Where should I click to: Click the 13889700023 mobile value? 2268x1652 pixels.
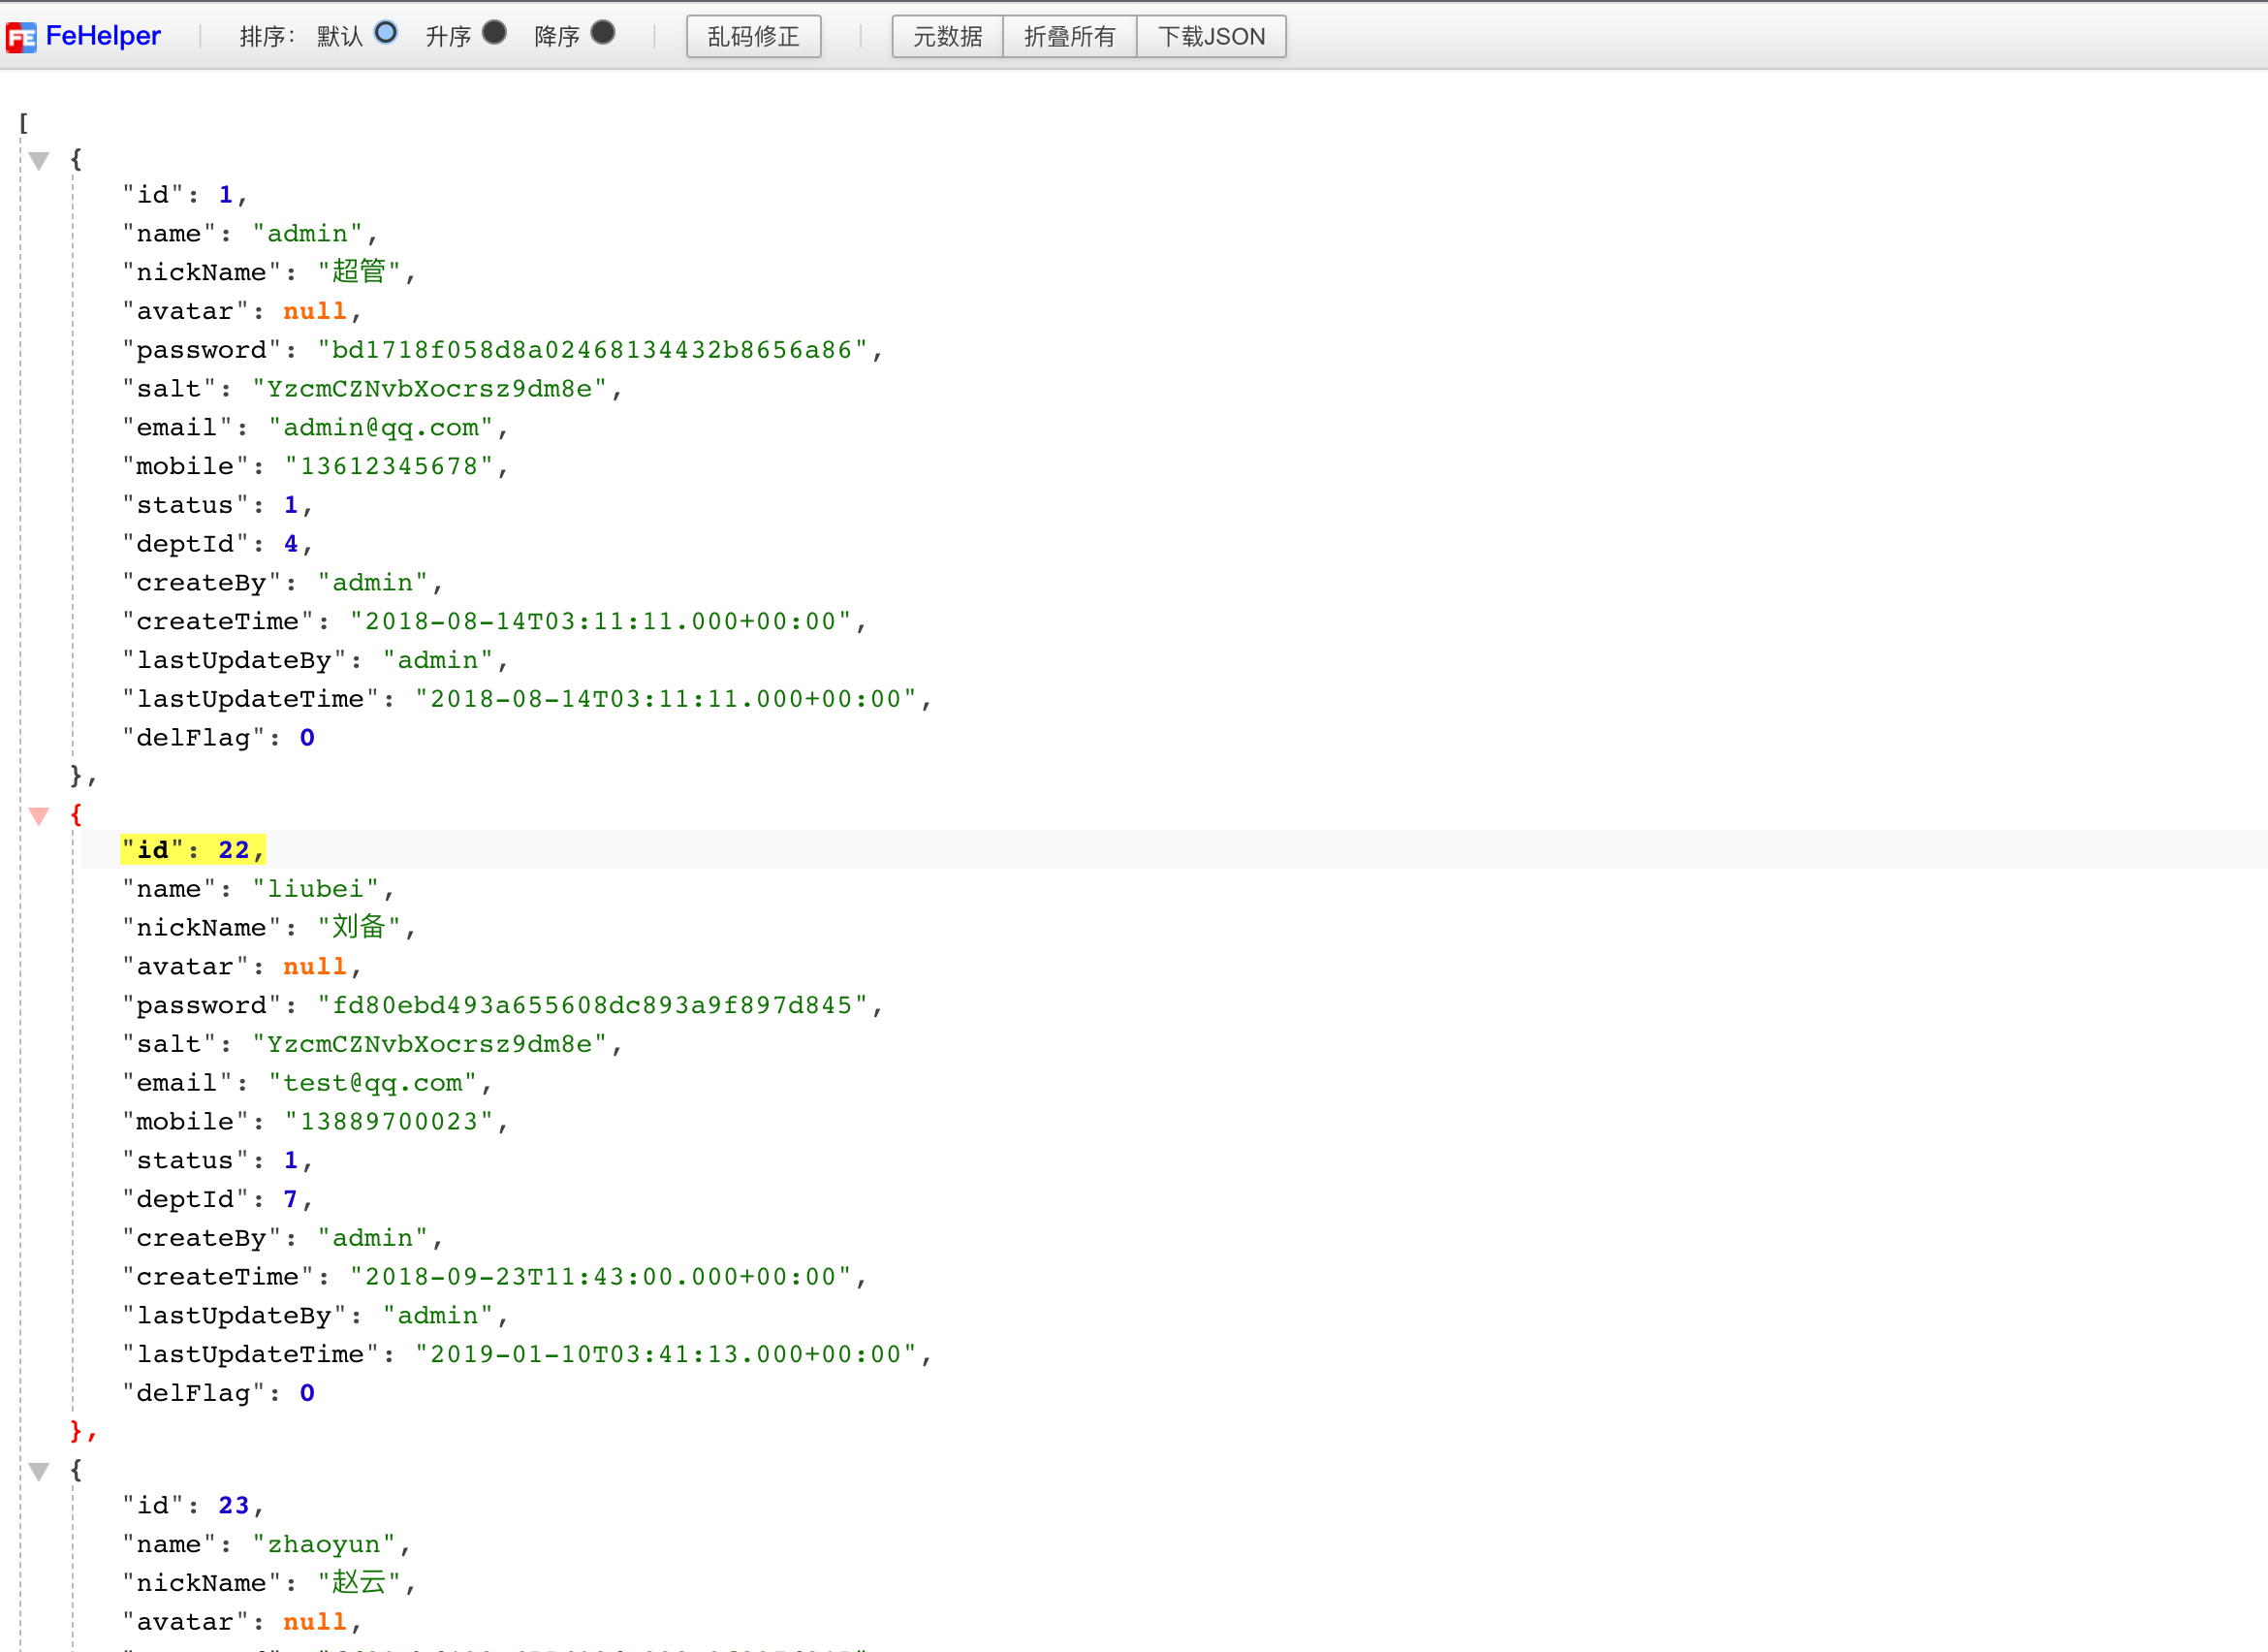coord(389,1122)
